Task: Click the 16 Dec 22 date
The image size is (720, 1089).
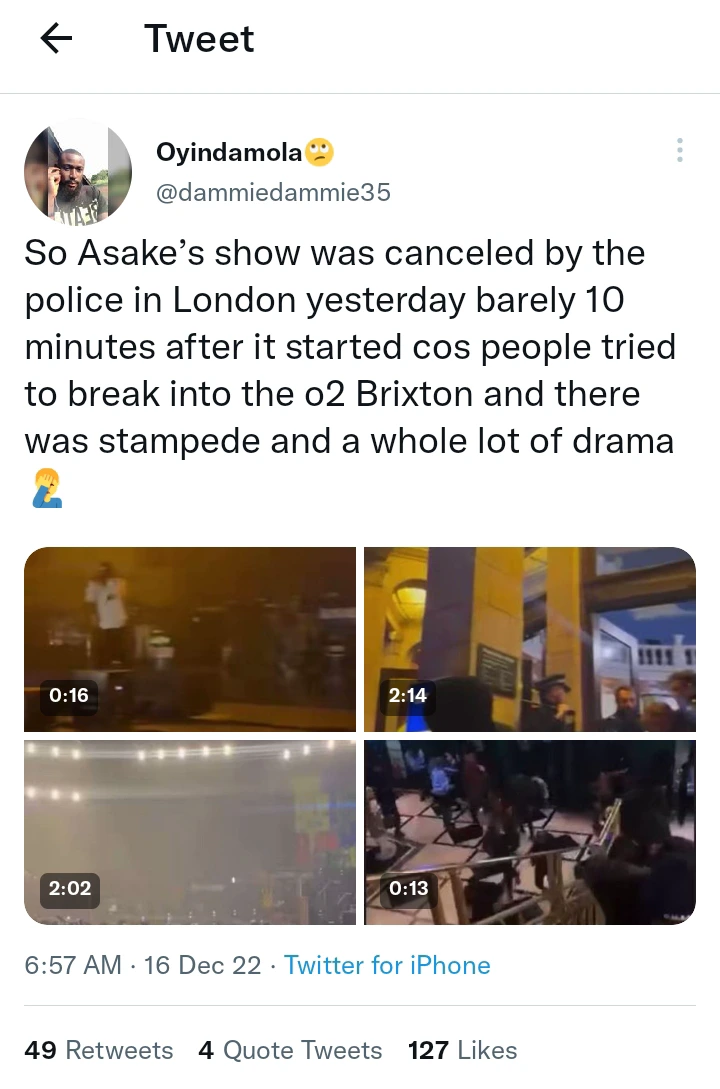Action: click(x=203, y=965)
